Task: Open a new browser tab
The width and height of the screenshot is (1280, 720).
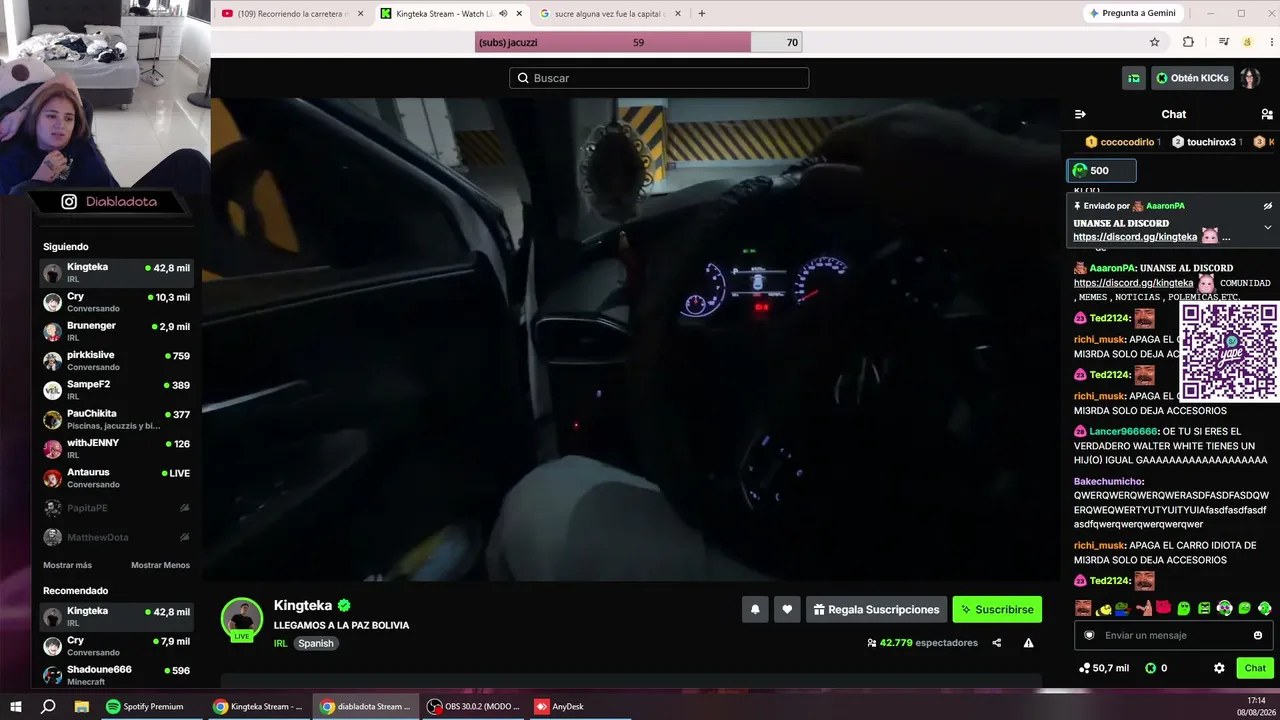Action: [702, 14]
